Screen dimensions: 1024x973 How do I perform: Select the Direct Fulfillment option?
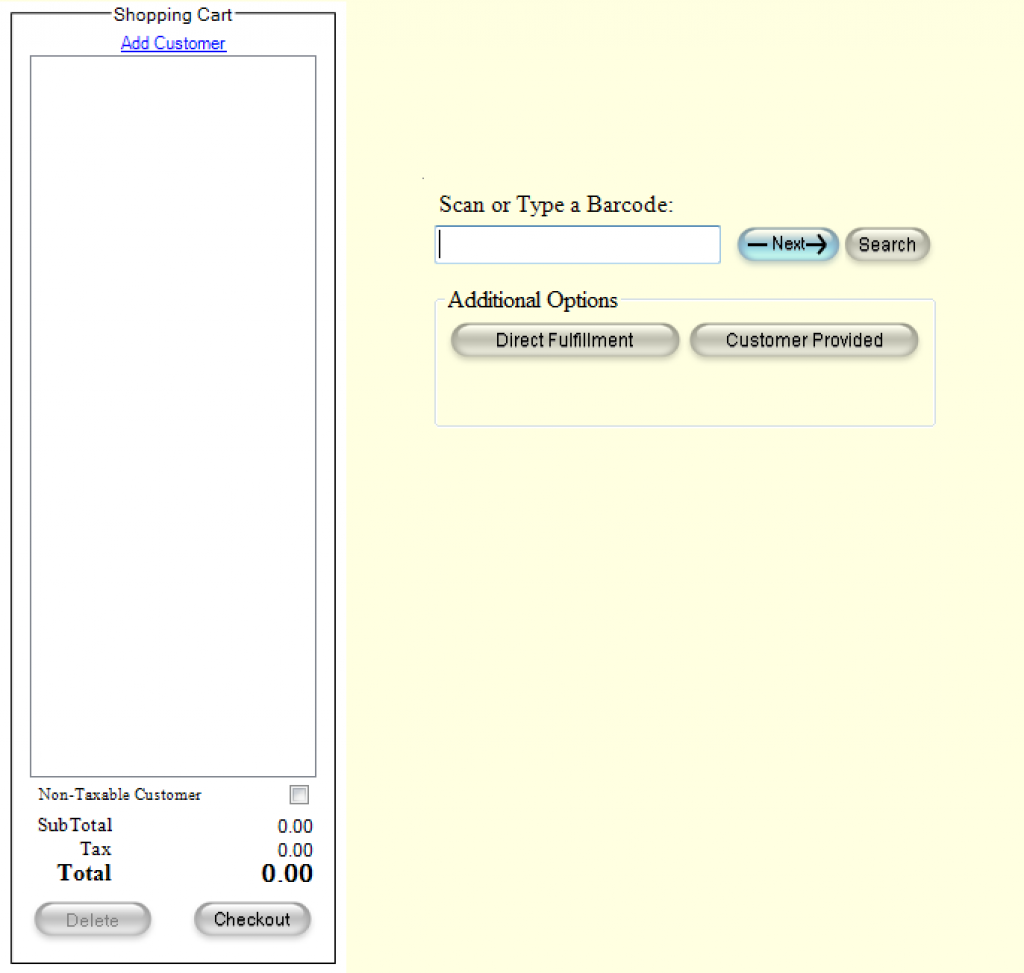tap(564, 340)
